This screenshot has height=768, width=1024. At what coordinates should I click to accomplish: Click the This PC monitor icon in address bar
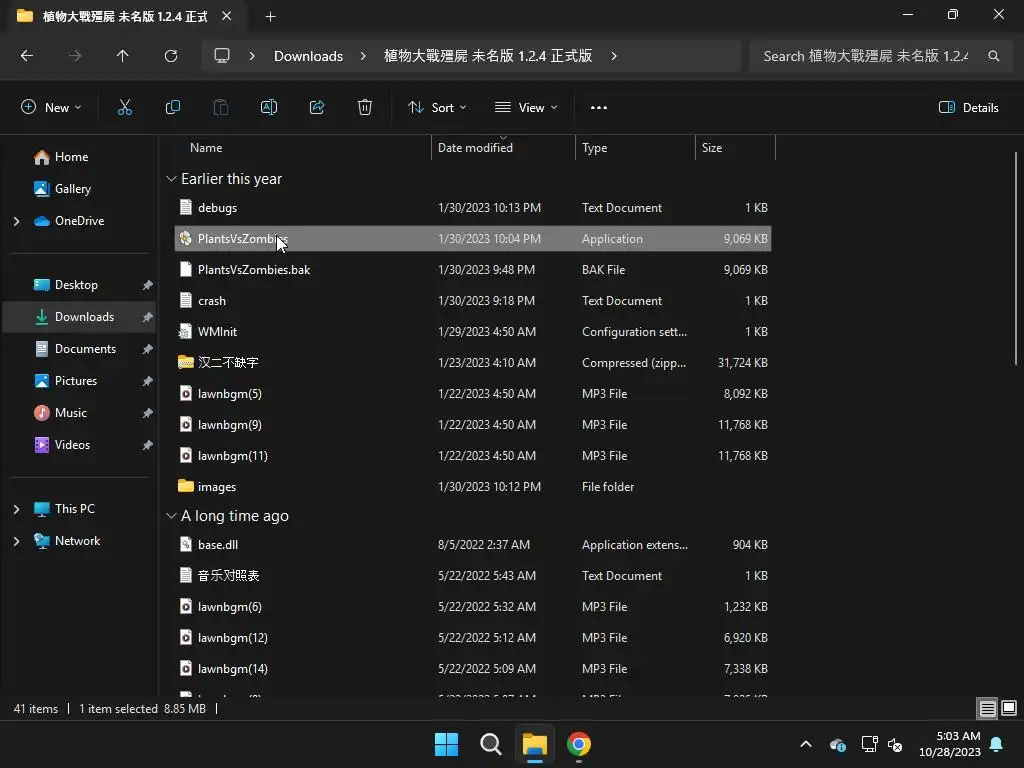point(222,56)
